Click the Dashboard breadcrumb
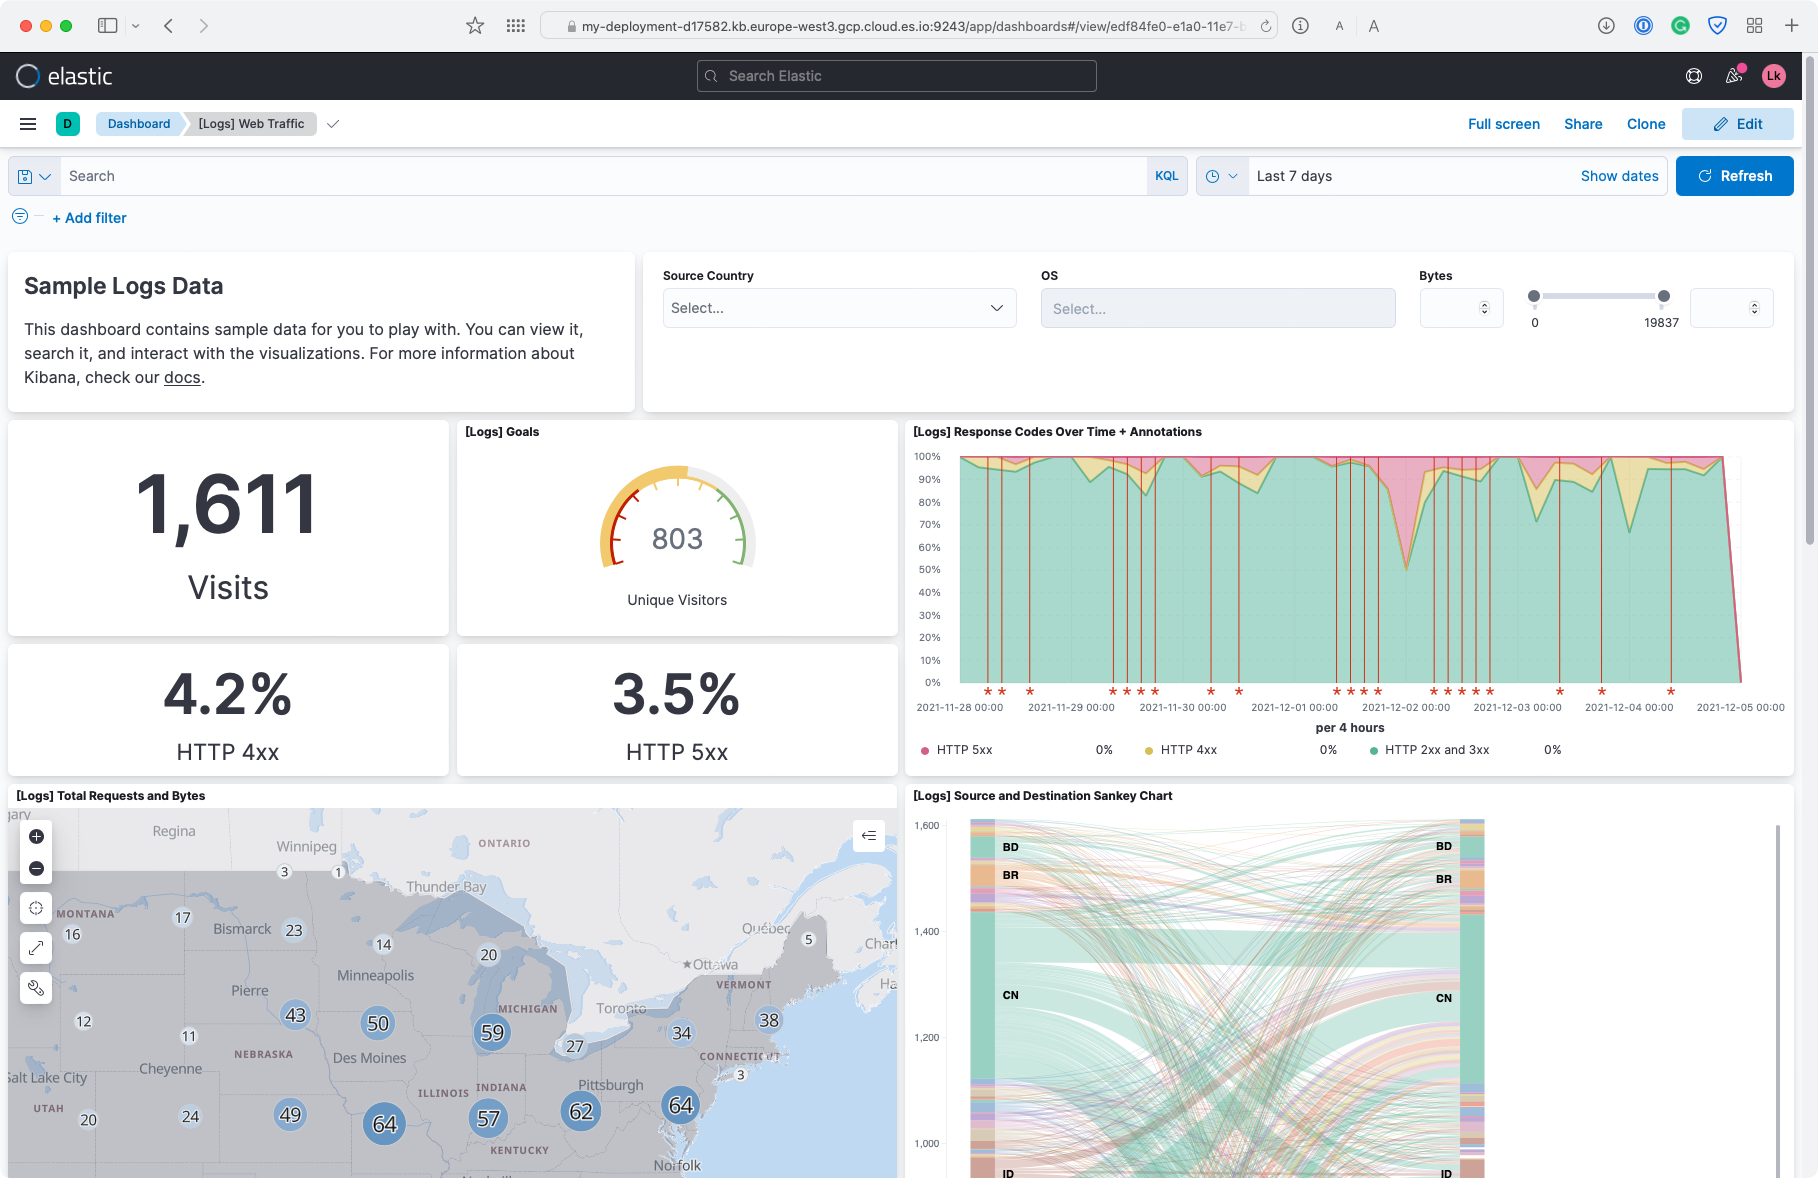This screenshot has width=1818, height=1178. click(x=139, y=124)
